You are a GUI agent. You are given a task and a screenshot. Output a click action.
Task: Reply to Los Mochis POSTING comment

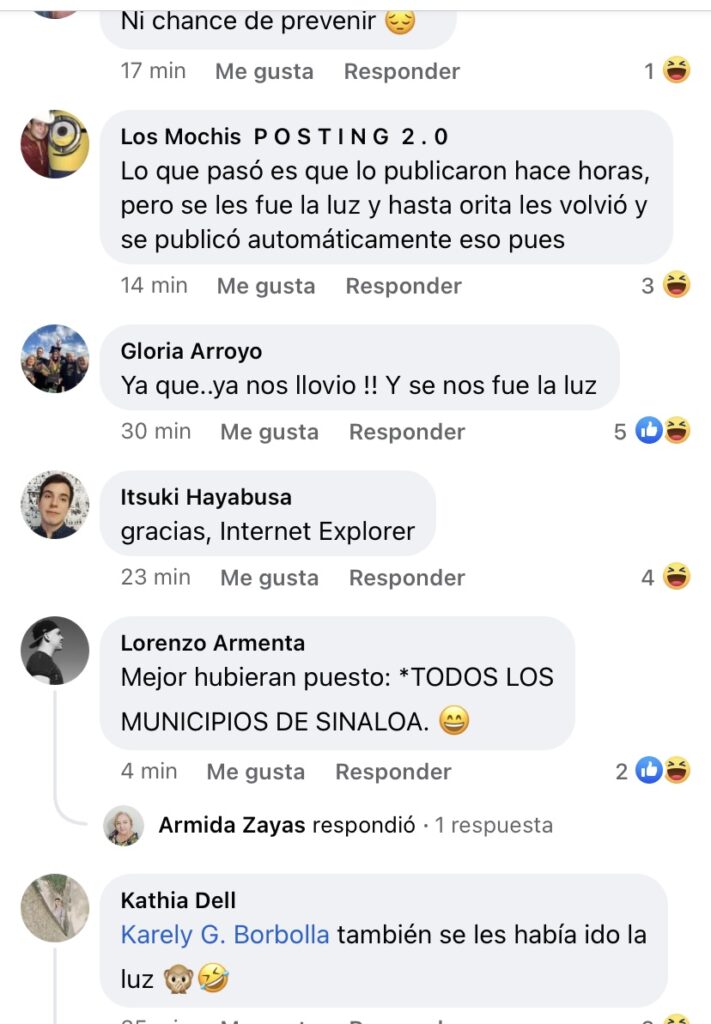click(x=403, y=285)
